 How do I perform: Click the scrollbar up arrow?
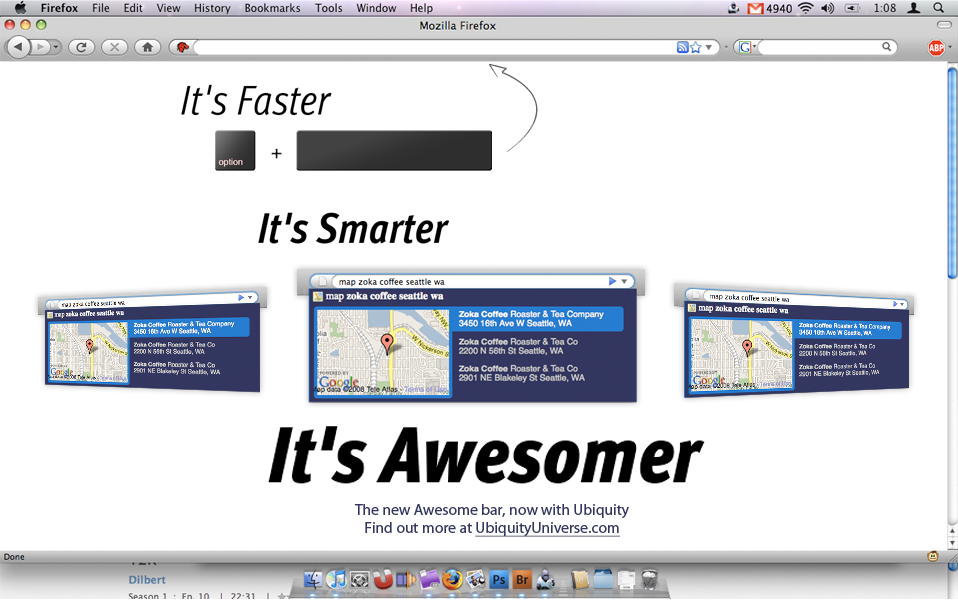click(x=952, y=531)
